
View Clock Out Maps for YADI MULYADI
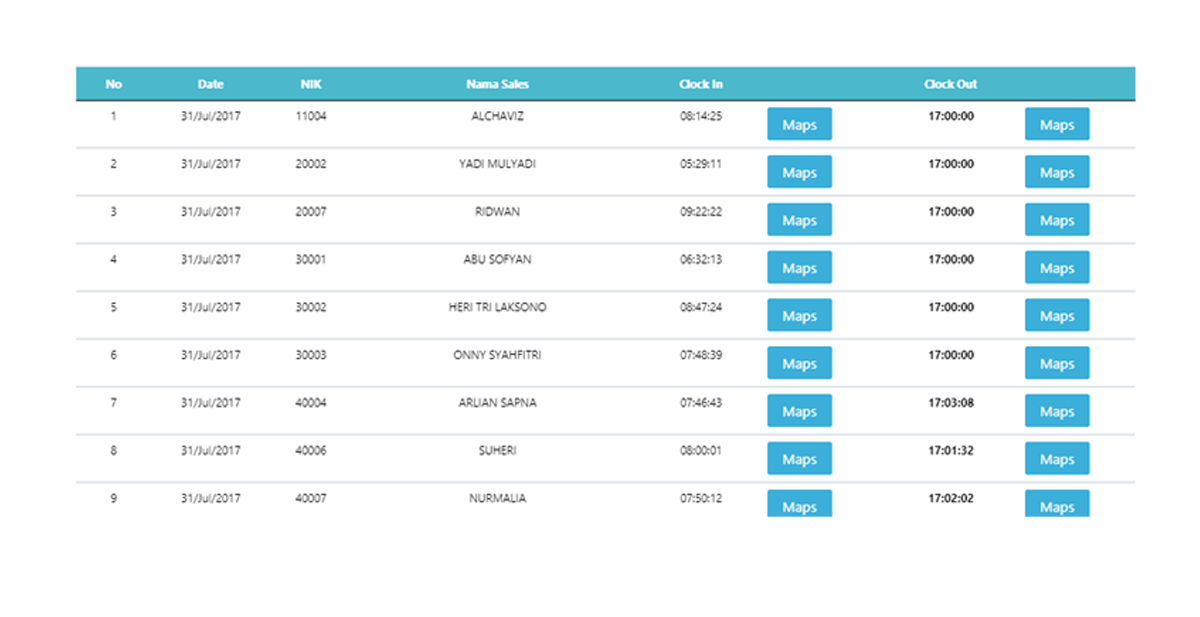point(1056,173)
